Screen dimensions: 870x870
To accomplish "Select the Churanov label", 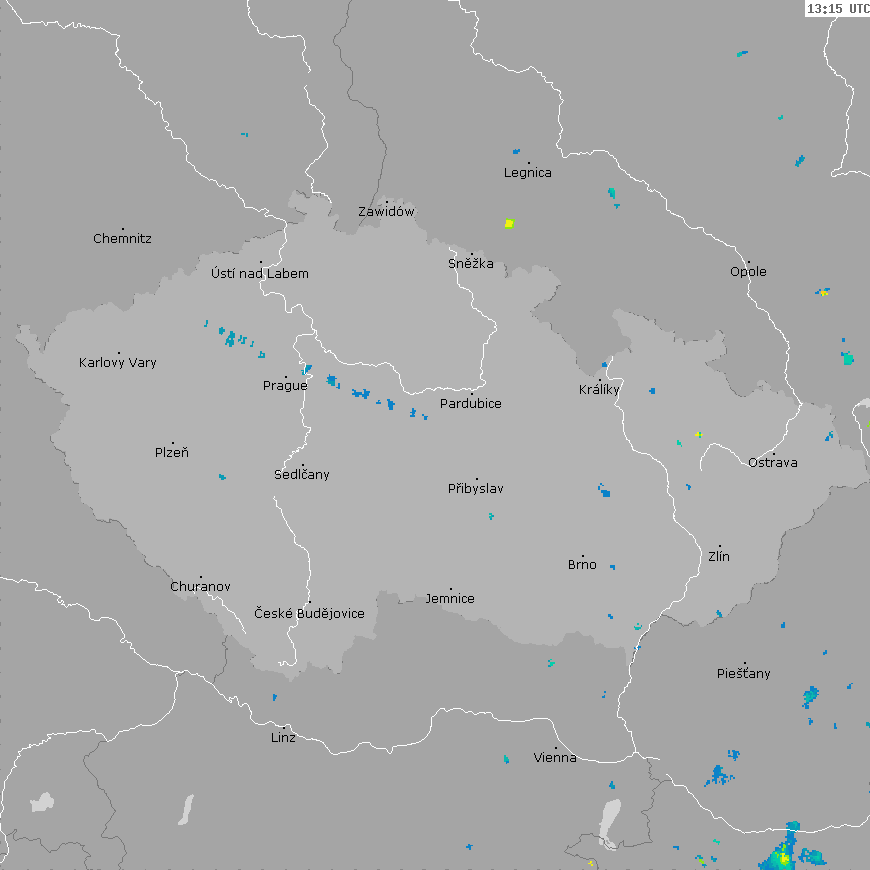I will pyautogui.click(x=200, y=586).
